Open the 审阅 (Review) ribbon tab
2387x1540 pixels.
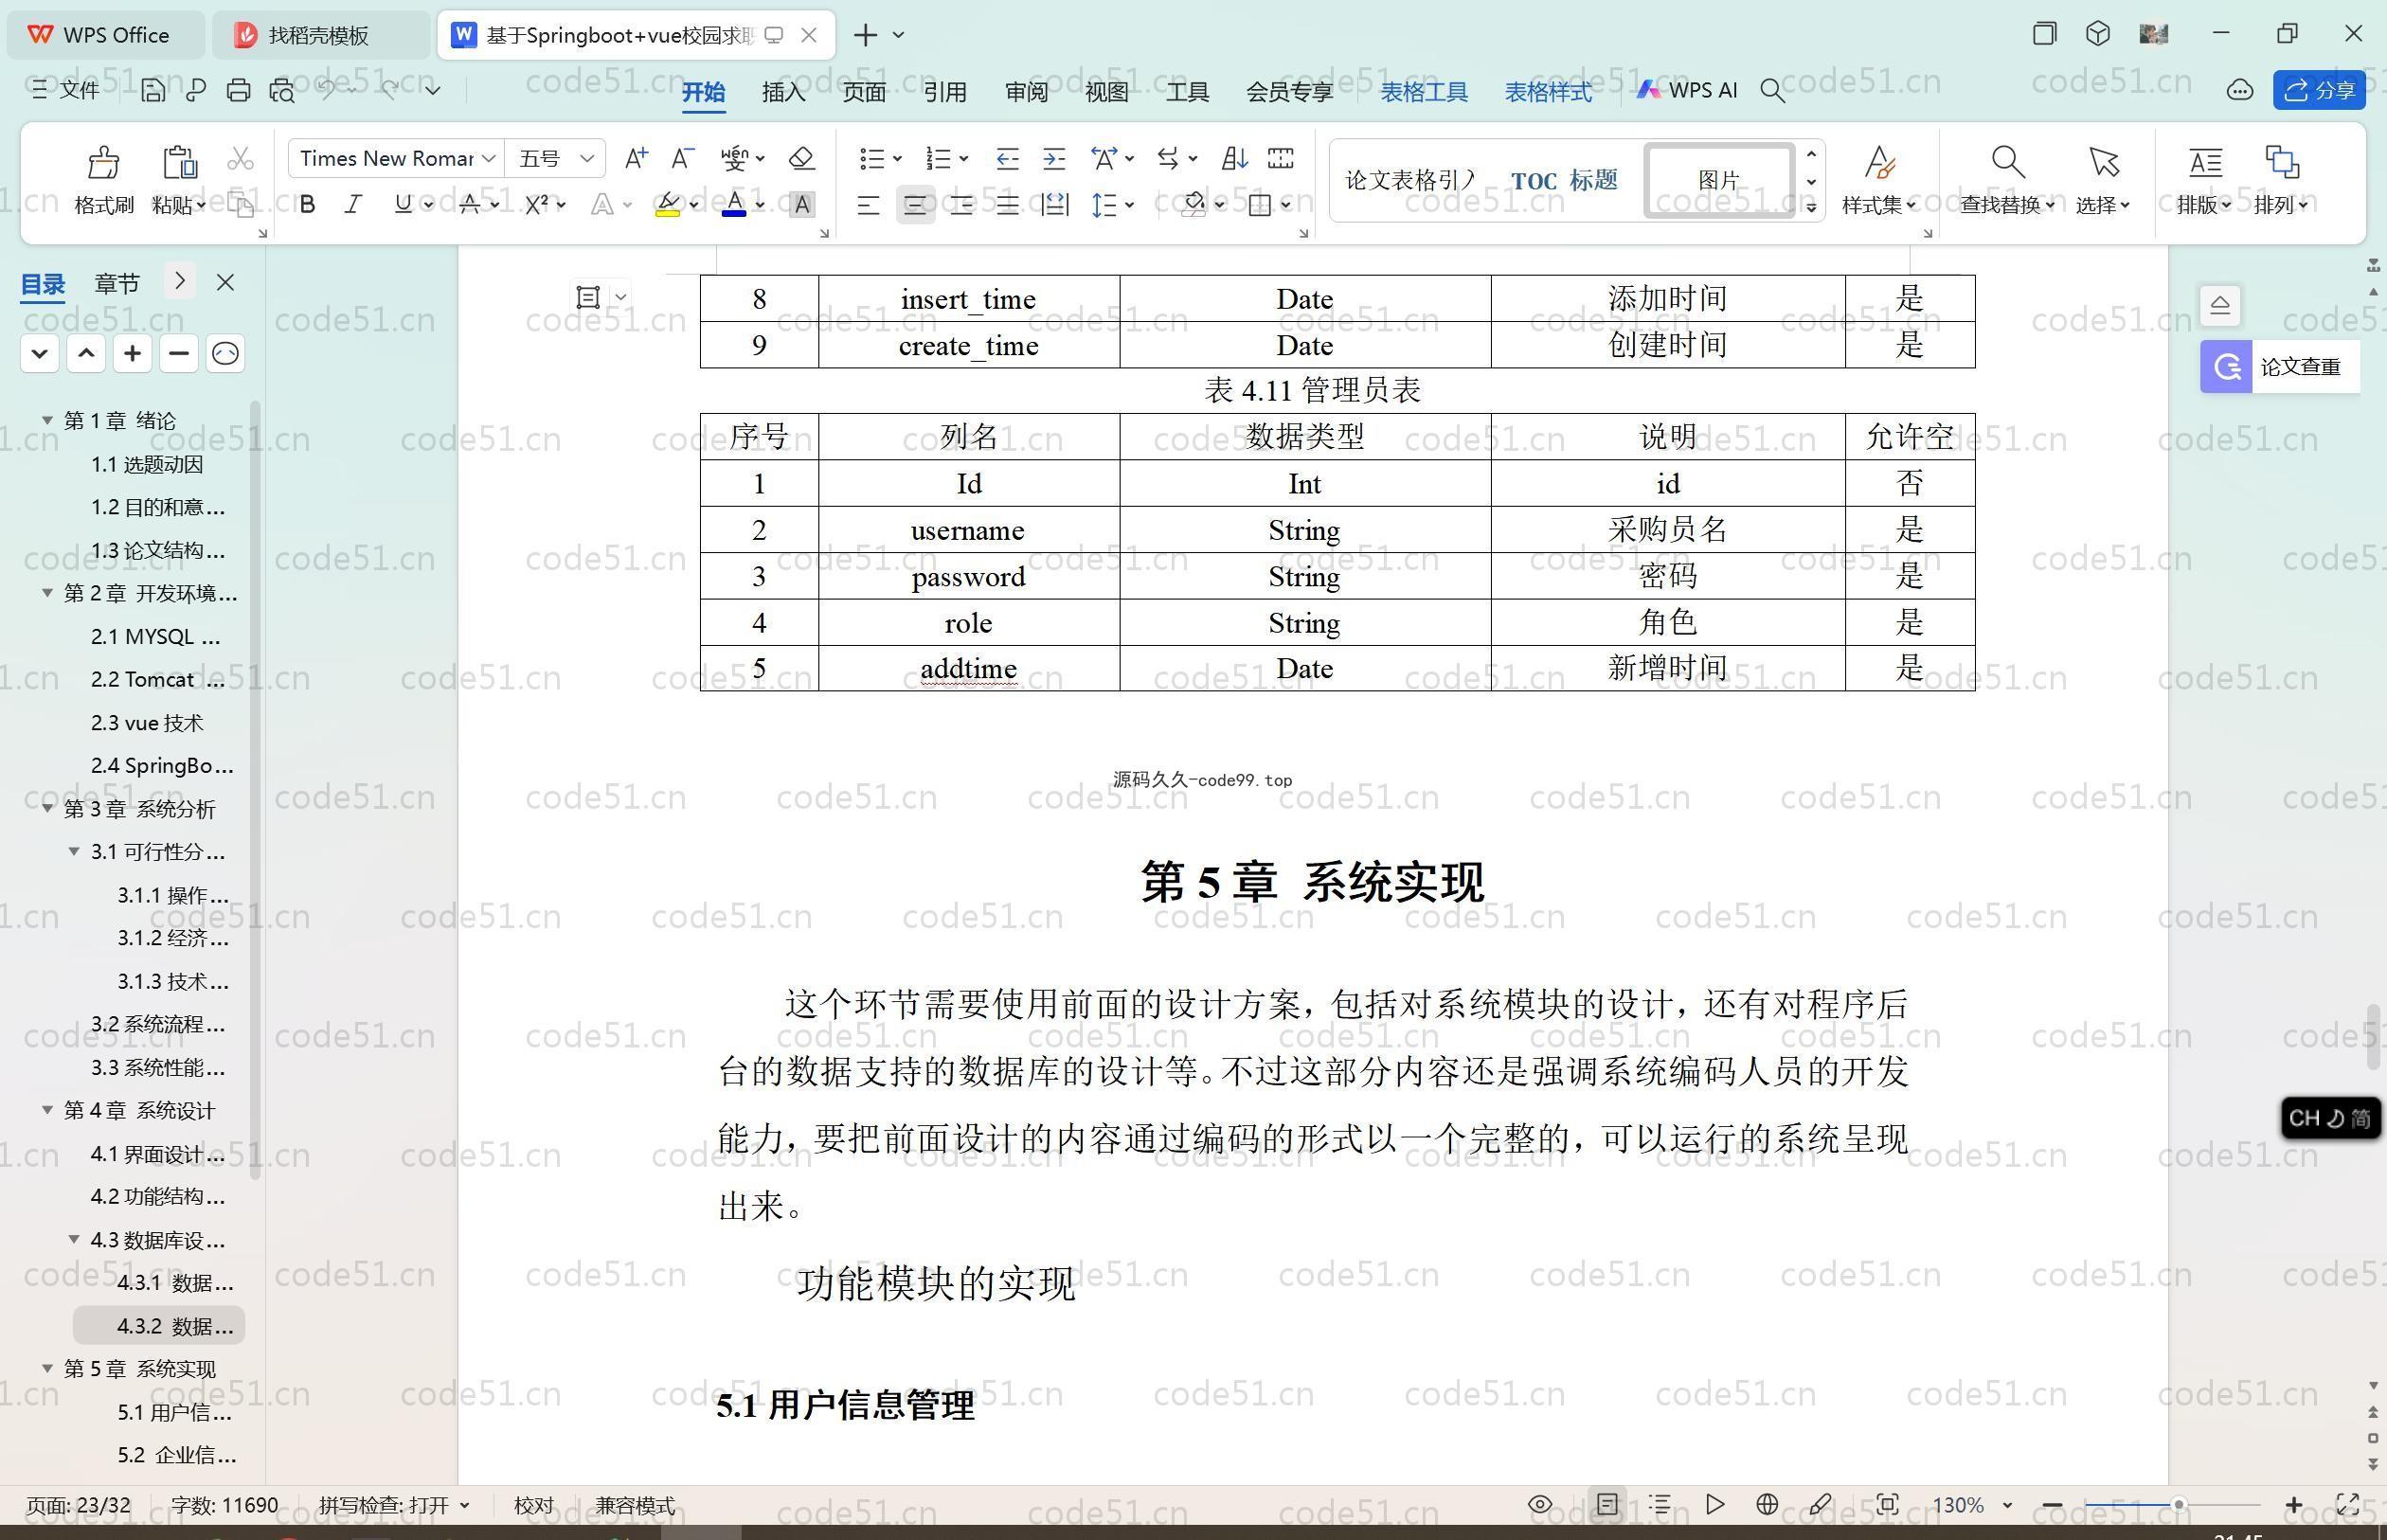pyautogui.click(x=1026, y=92)
